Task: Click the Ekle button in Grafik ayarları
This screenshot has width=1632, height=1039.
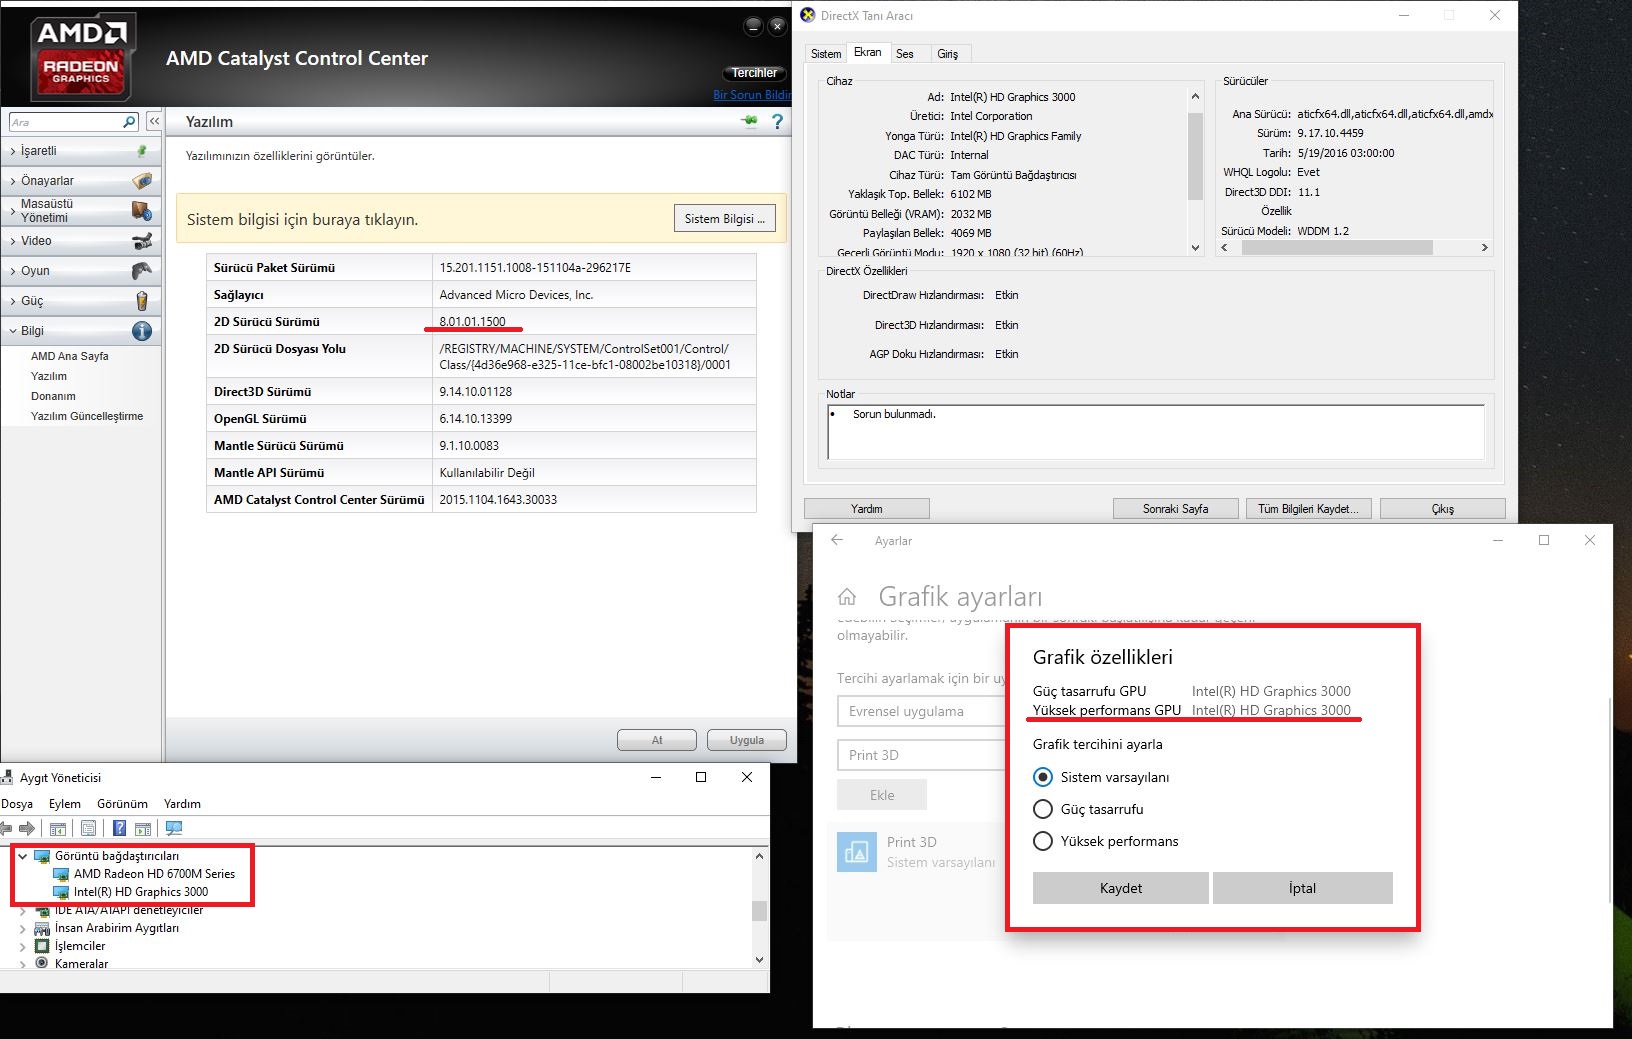Action: coord(882,795)
